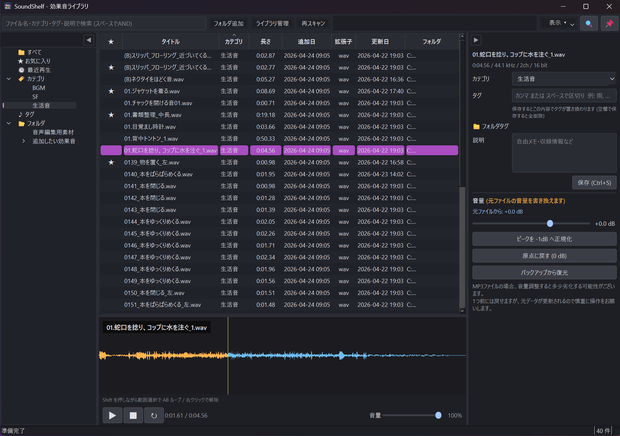This screenshot has height=436, width=620.
Task: Toggle loop playback icon
Action: tap(154, 415)
